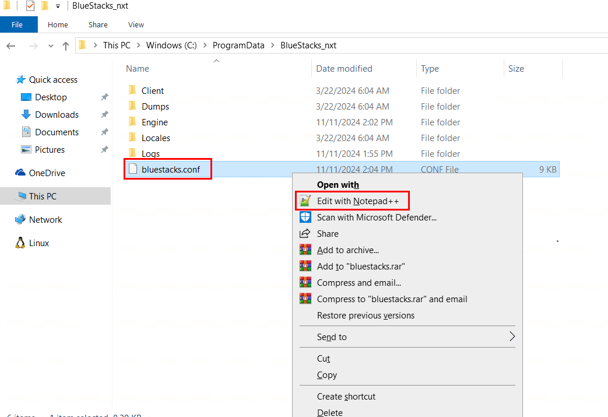The image size is (608, 417).
Task: Click the pin icon next to Desktop
Action: (x=104, y=97)
